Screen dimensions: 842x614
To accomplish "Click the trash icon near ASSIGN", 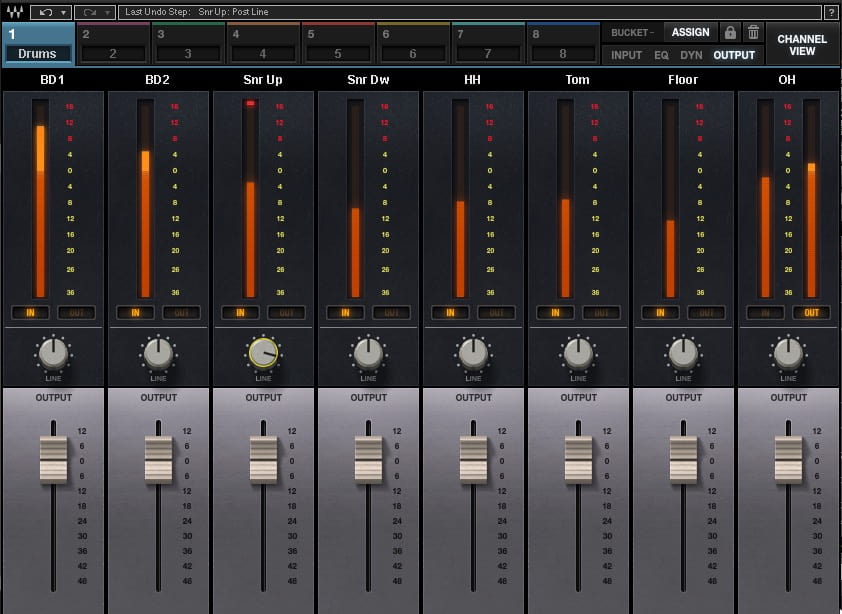I will tap(755, 32).
